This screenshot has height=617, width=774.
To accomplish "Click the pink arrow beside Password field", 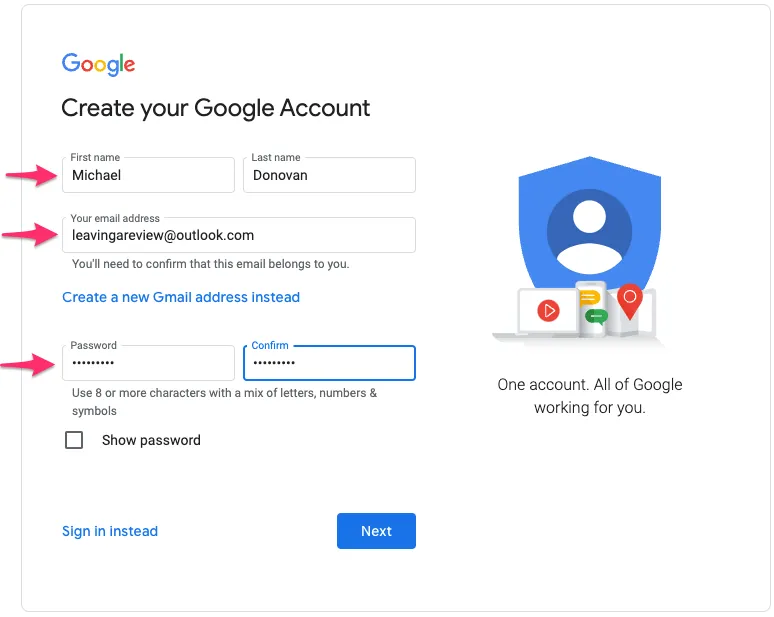I will click(x=27, y=365).
